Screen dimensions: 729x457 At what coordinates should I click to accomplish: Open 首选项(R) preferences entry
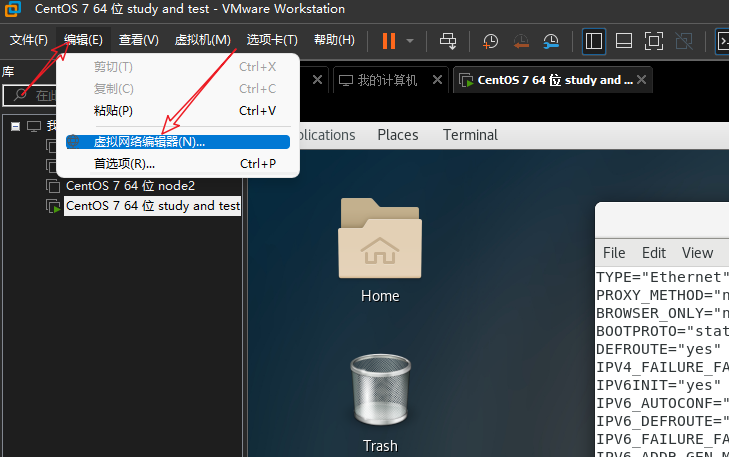click(x=178, y=164)
